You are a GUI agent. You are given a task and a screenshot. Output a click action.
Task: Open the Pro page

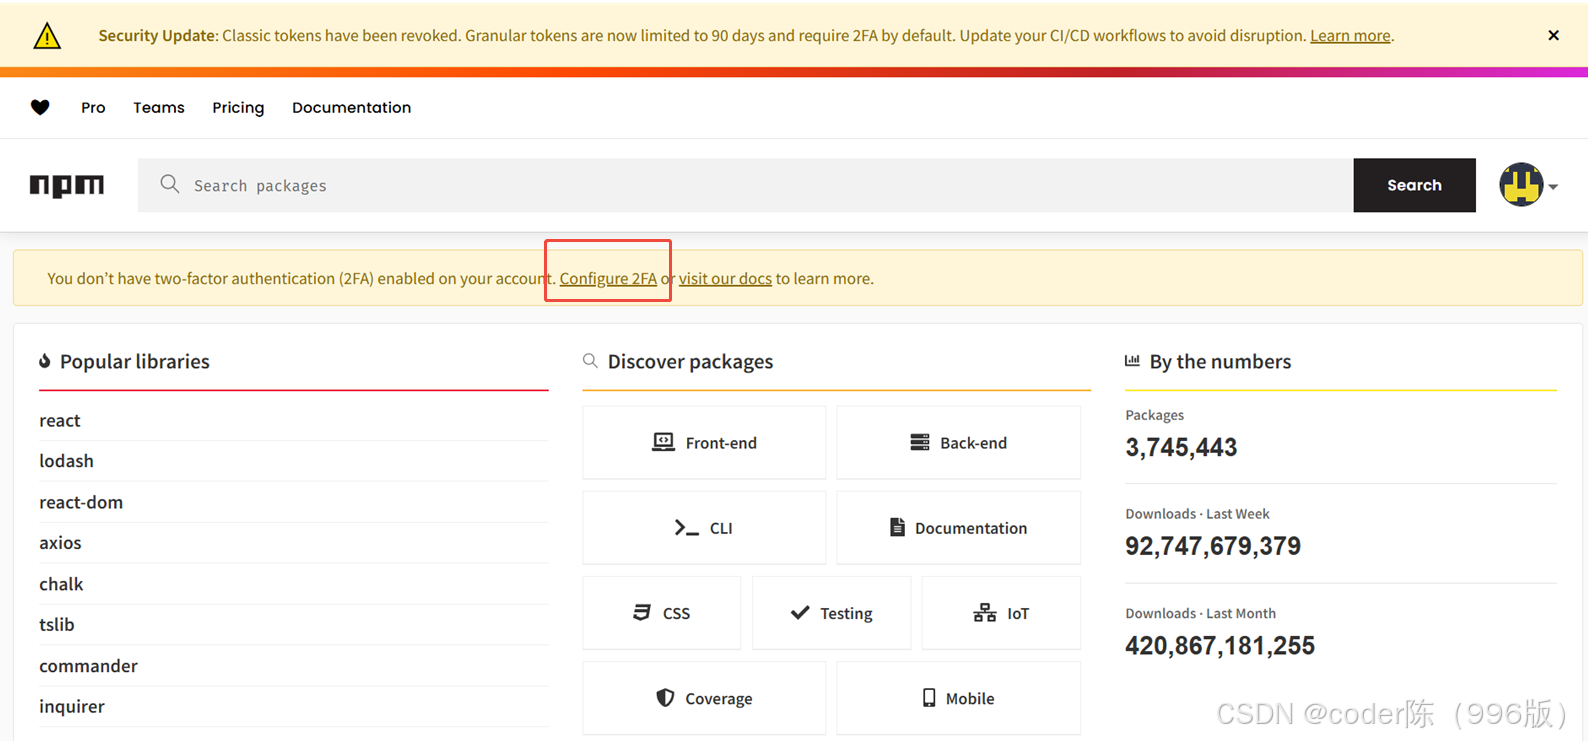[93, 107]
